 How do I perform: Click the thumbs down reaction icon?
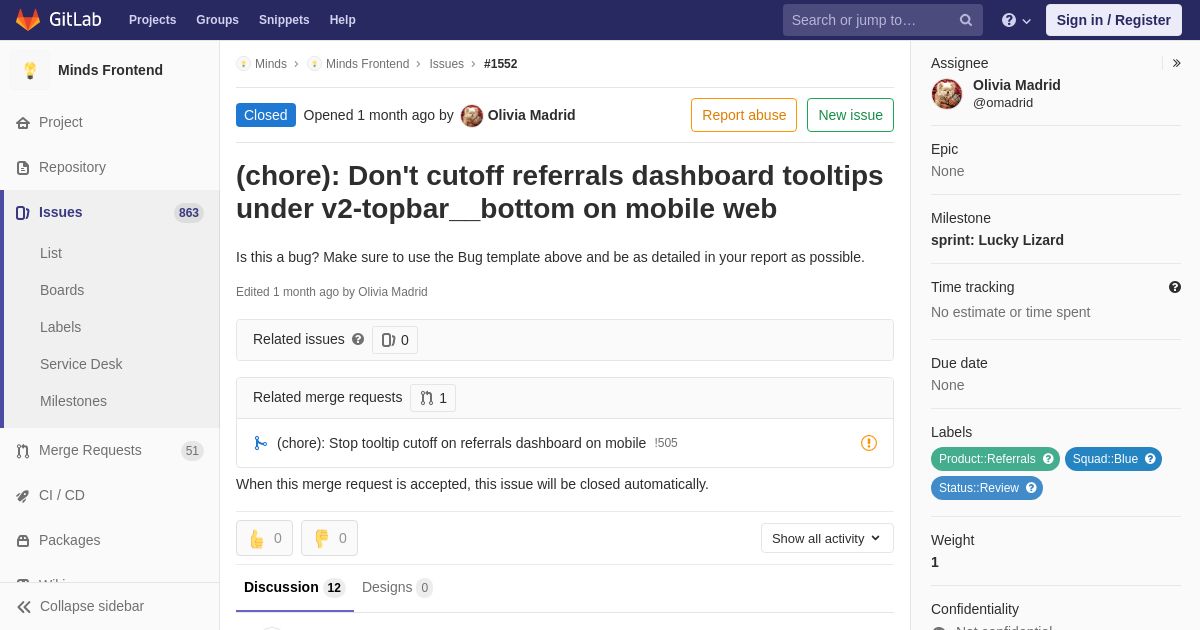tap(321, 539)
